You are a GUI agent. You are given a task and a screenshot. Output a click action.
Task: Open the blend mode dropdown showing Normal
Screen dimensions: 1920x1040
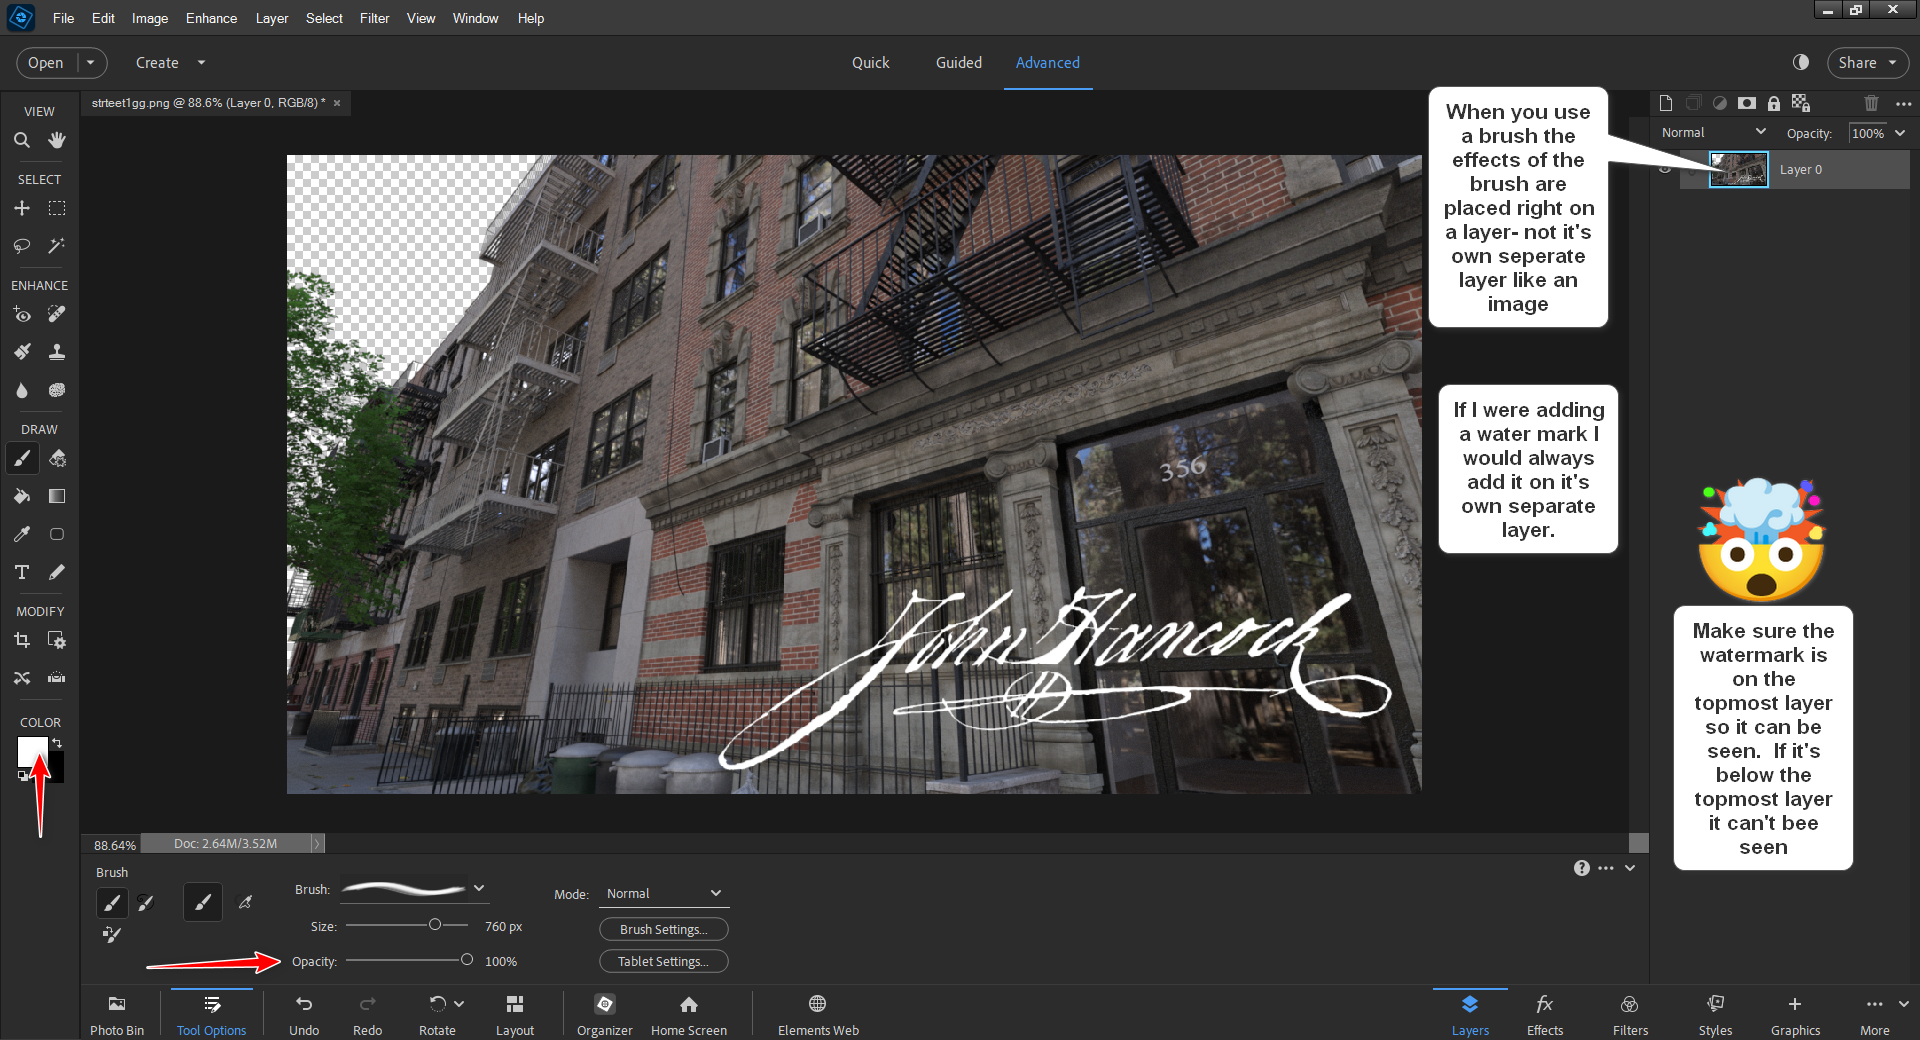[1712, 132]
